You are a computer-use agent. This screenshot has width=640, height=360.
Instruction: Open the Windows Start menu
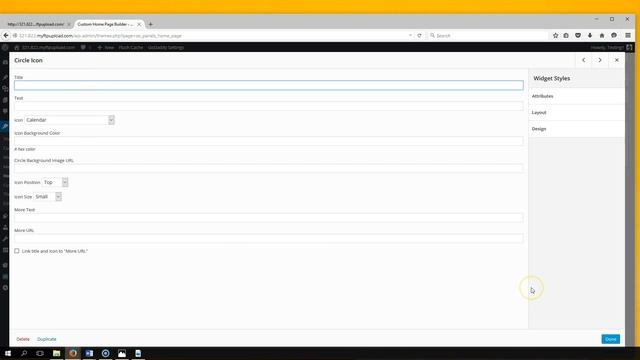click(8, 353)
